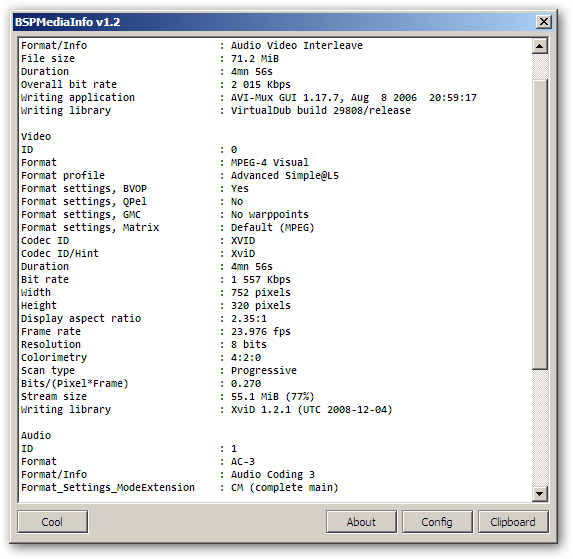Select 'Default (MPEG)' matrix value
This screenshot has height=559, width=573.
[x=273, y=228]
